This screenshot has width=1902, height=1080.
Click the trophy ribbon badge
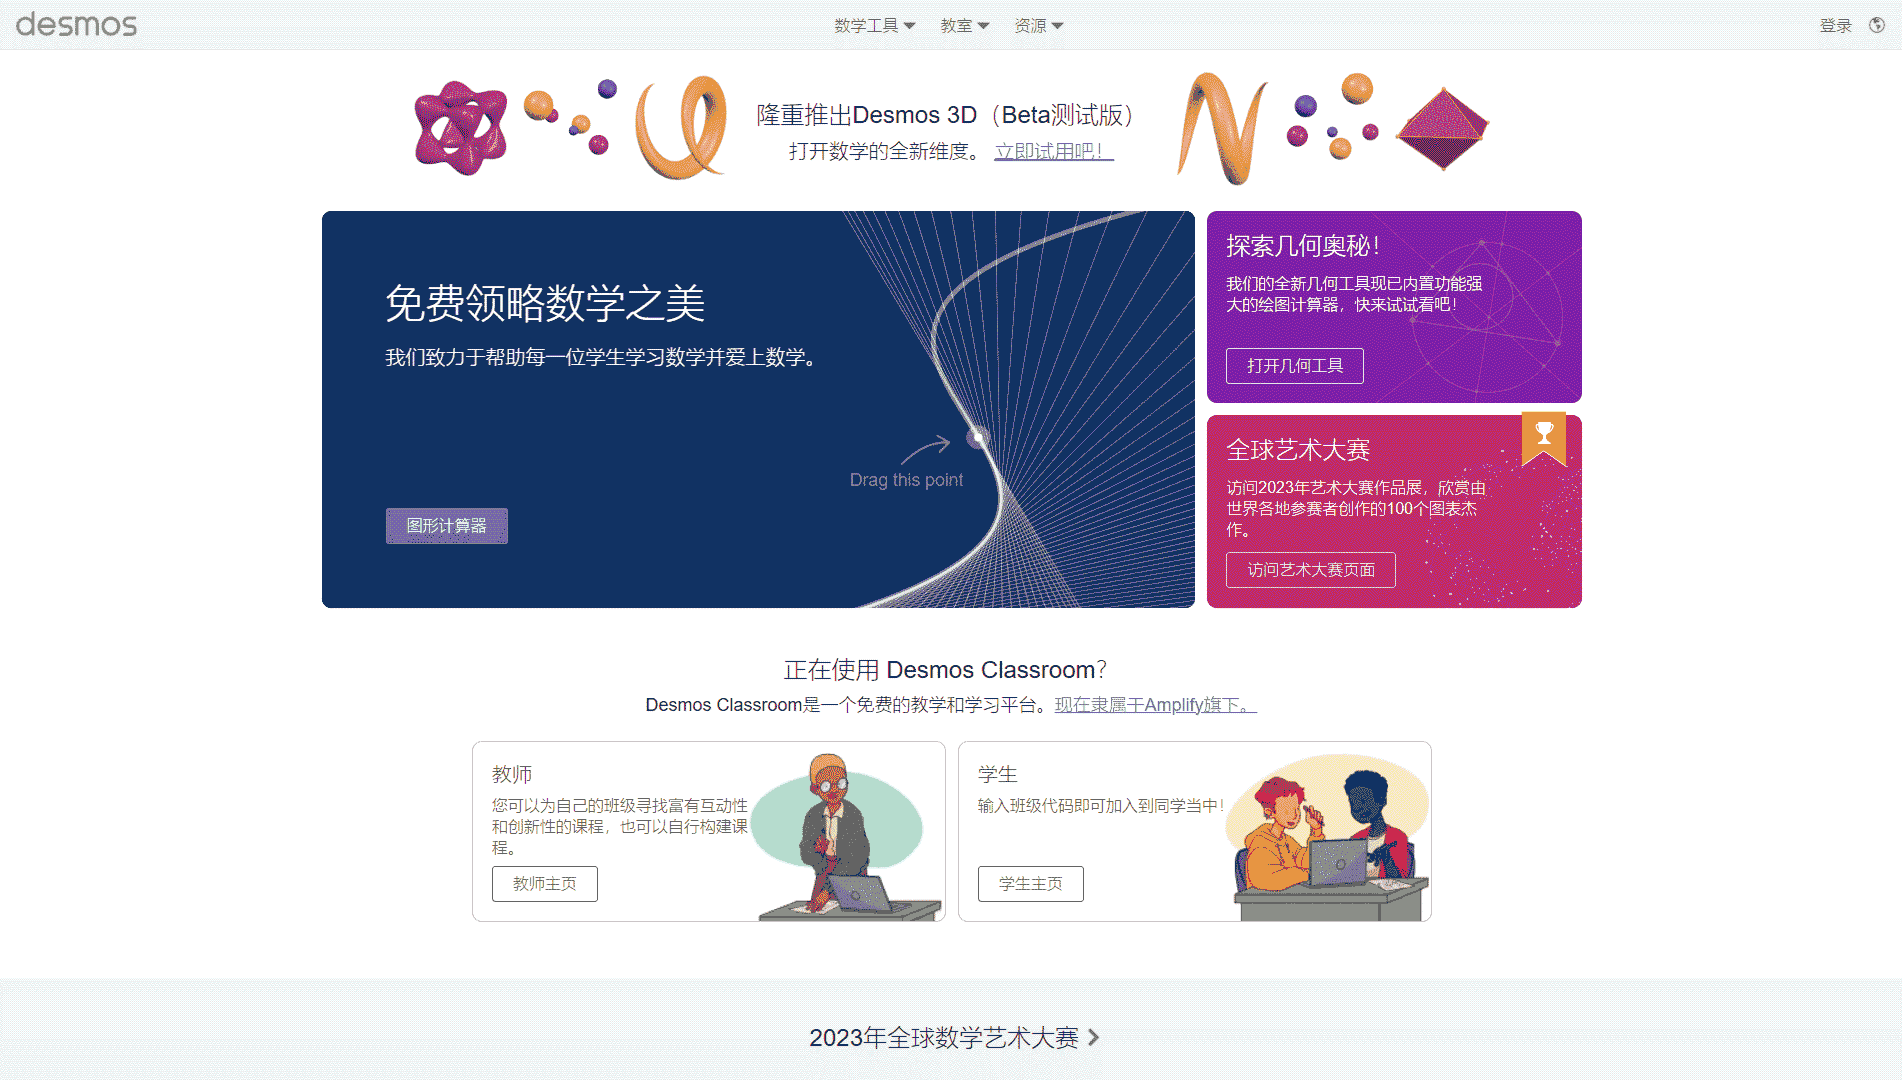point(1544,438)
